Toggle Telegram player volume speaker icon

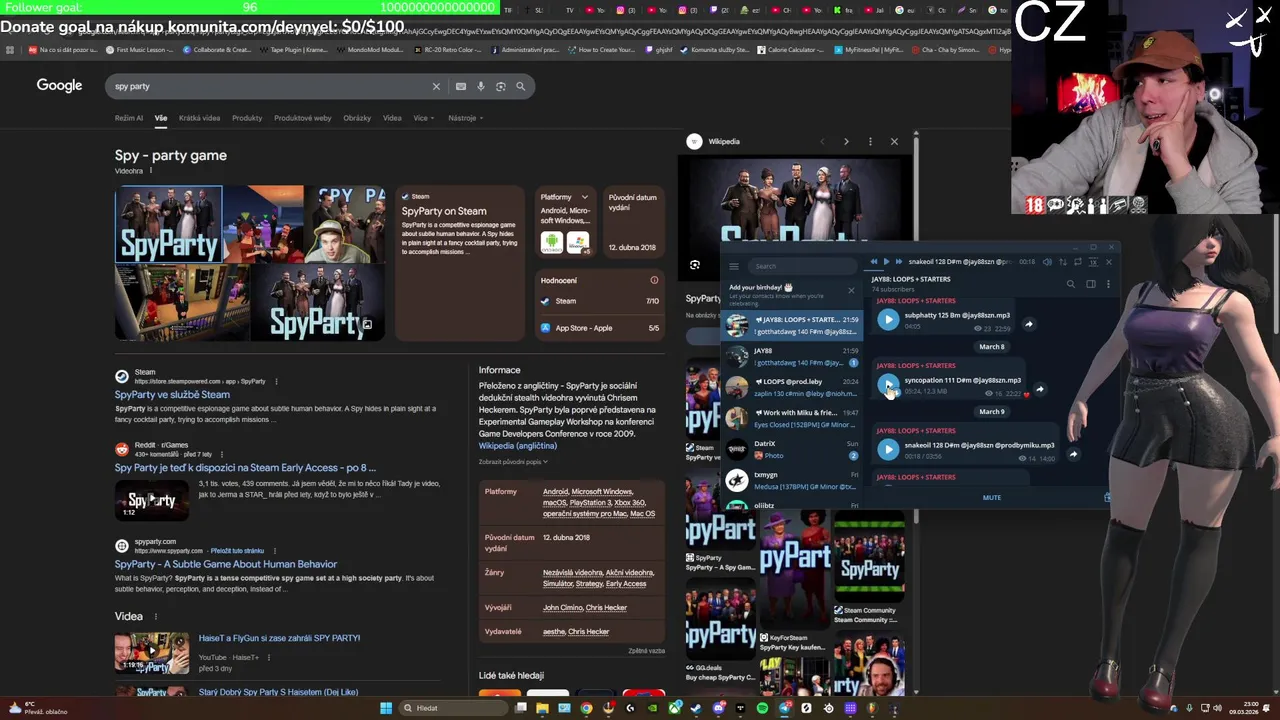point(1047,262)
